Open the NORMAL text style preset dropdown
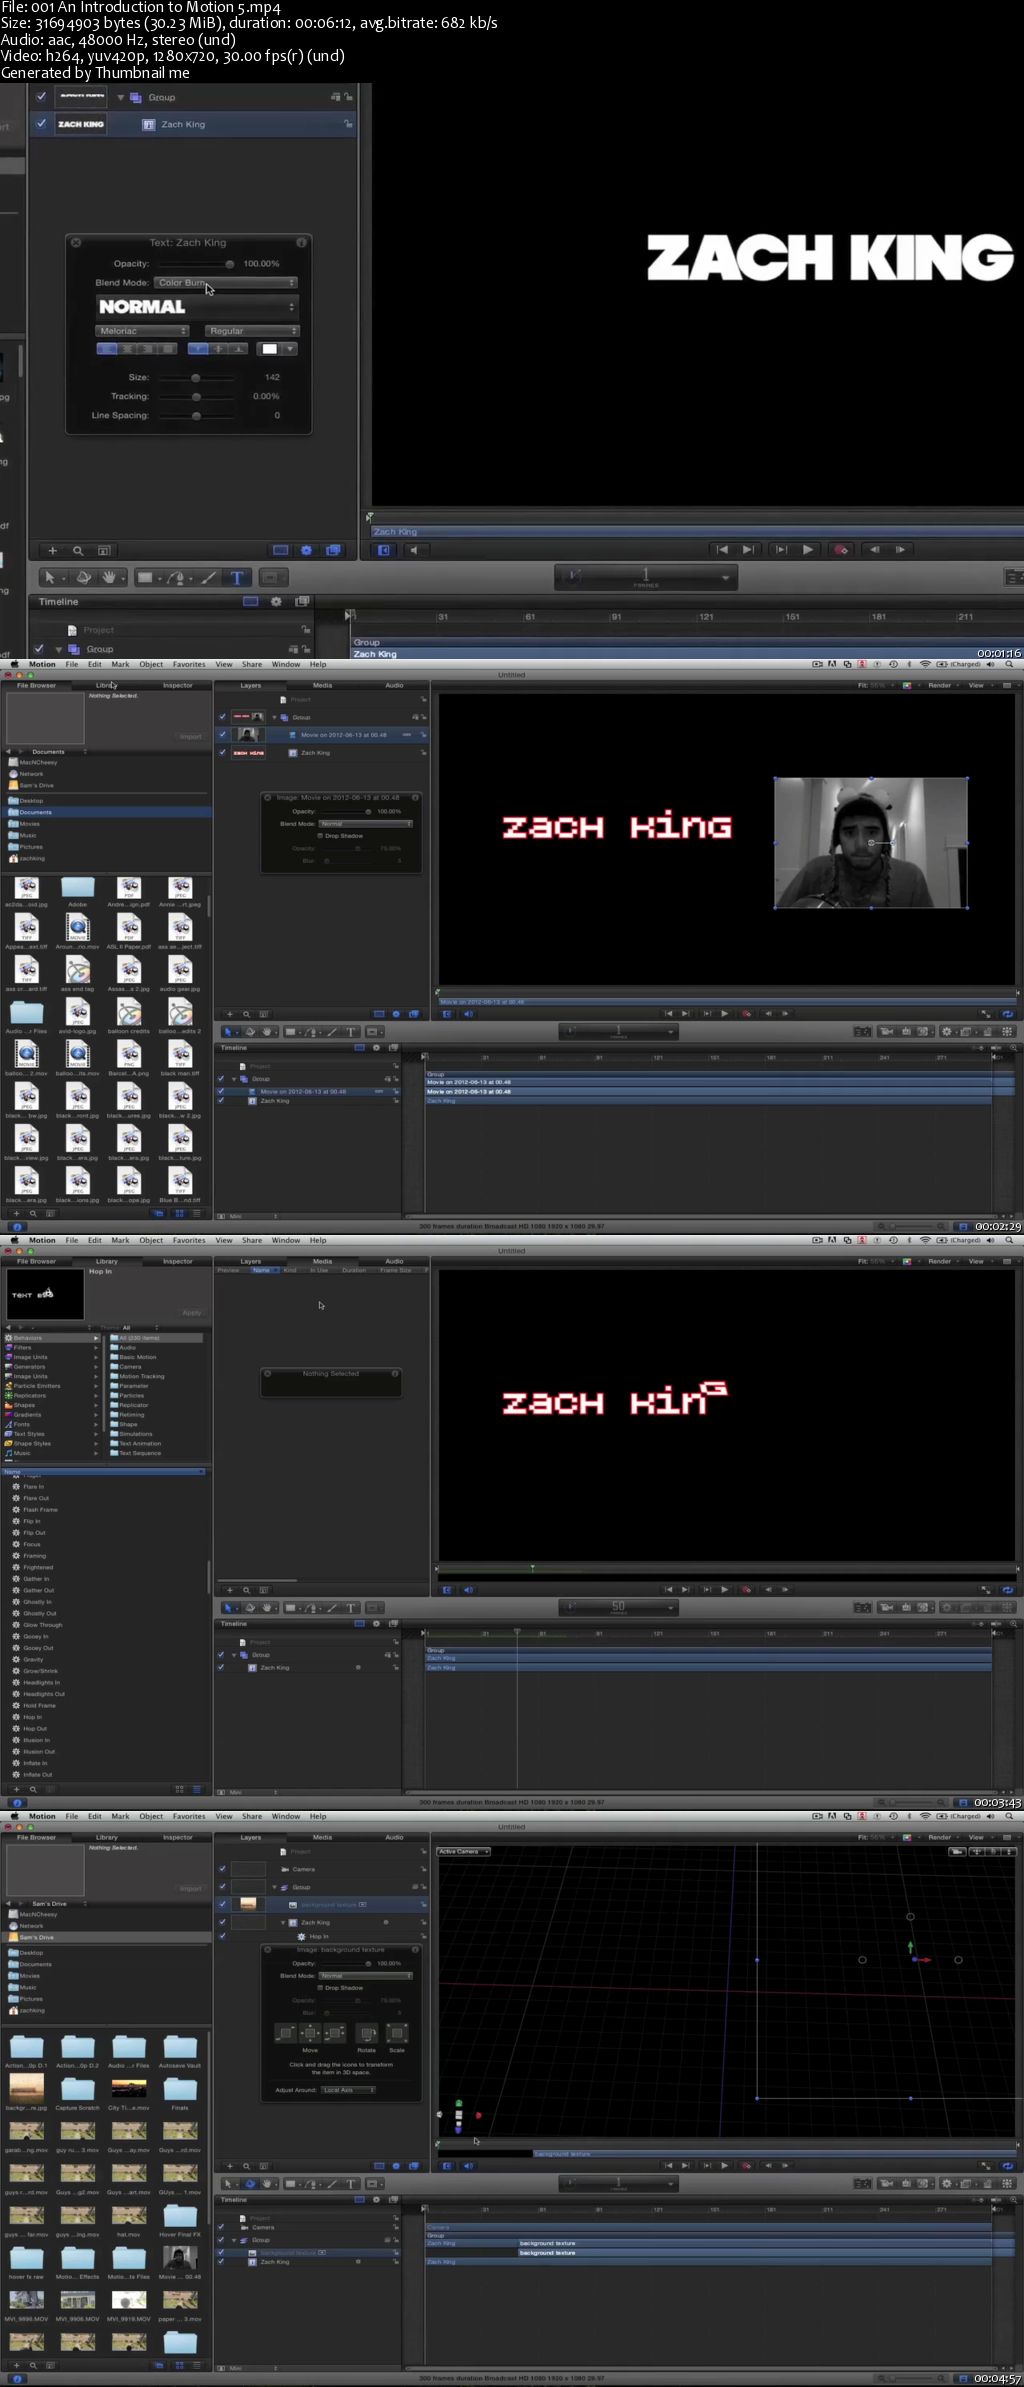 click(x=196, y=307)
